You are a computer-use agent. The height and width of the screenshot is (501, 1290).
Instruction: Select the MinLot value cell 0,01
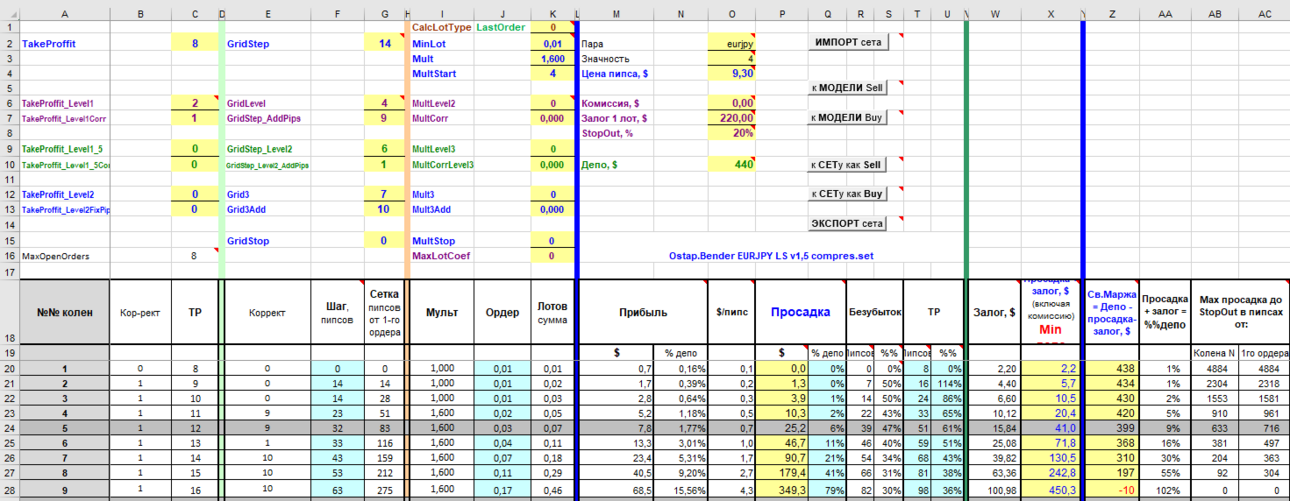pyautogui.click(x=552, y=44)
